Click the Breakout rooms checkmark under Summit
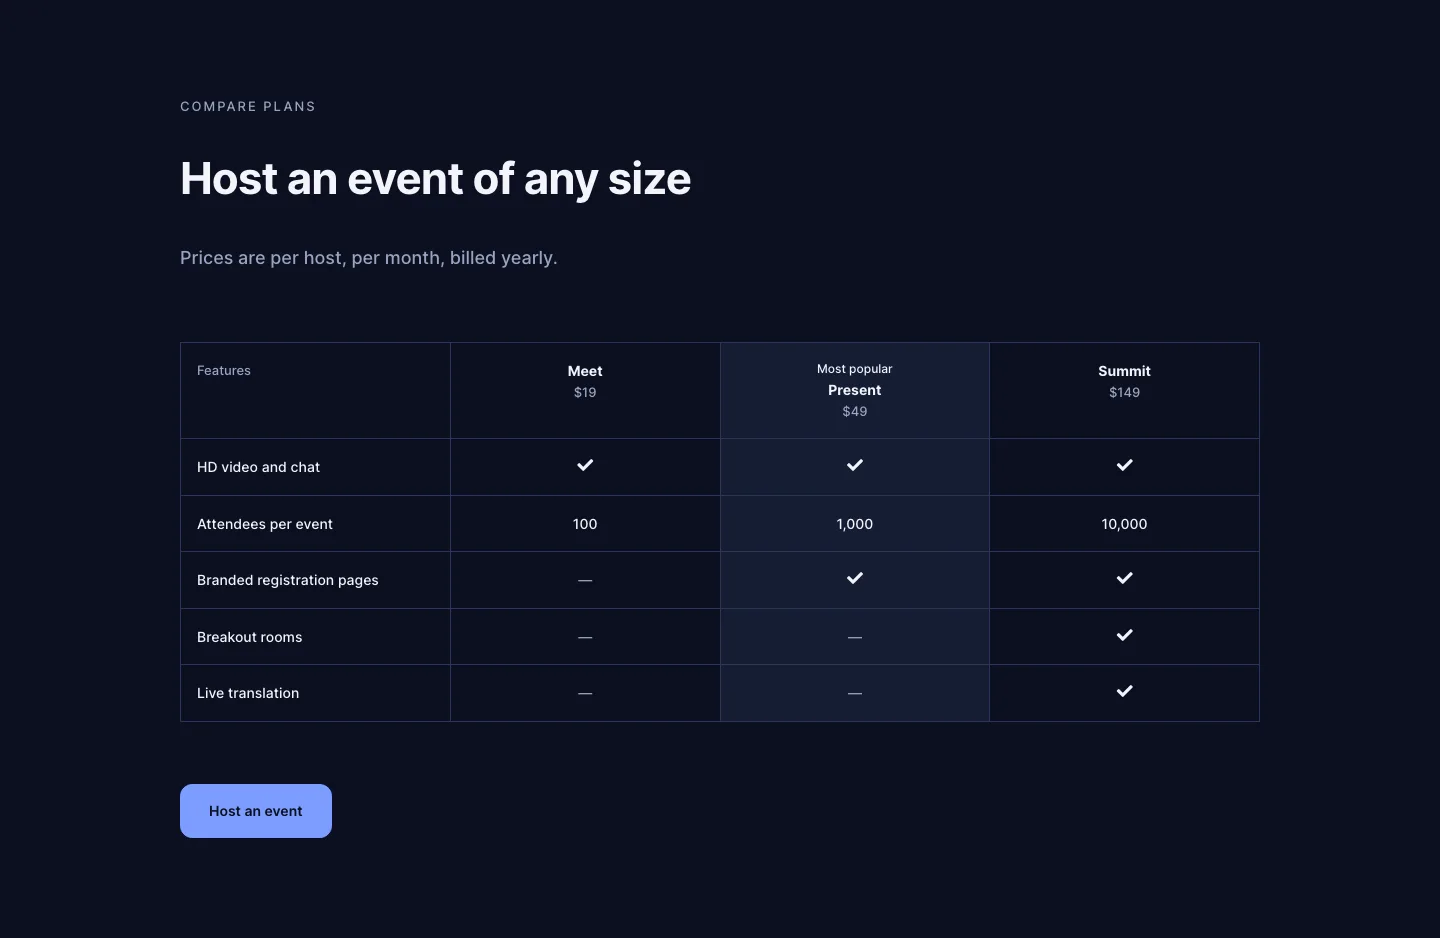 1125,635
